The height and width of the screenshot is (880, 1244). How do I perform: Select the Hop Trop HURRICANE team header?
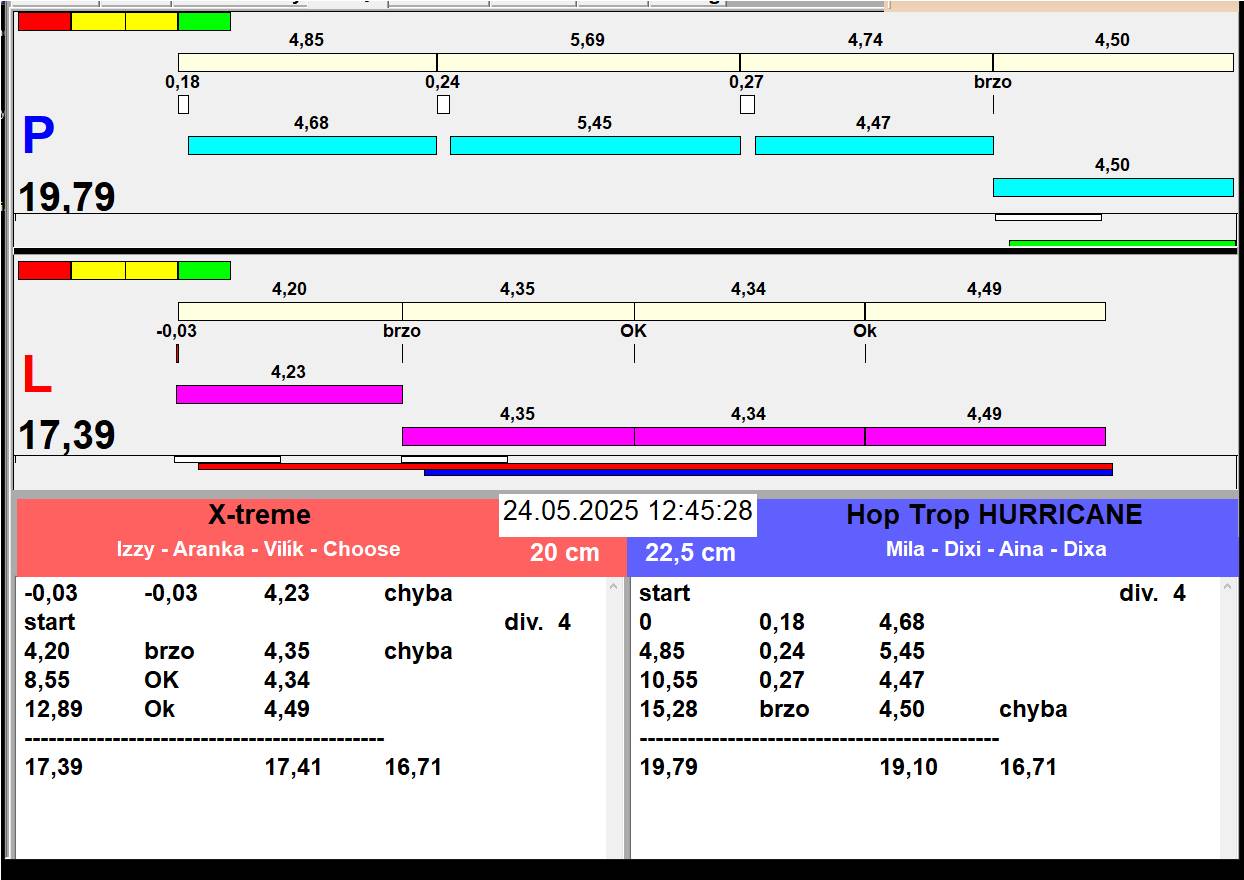coord(994,515)
